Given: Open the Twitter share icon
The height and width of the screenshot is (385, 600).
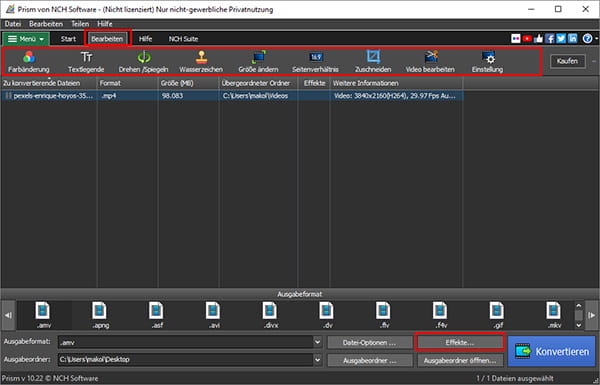Looking at the screenshot, I should click(x=561, y=39).
